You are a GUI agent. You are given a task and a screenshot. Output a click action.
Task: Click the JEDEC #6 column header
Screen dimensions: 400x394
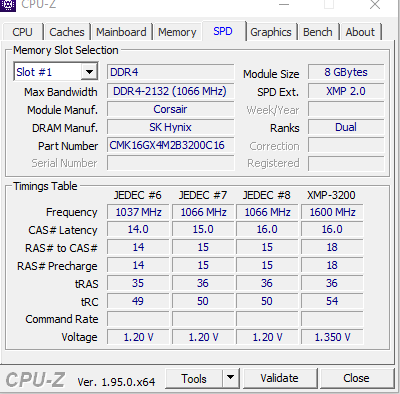tap(138, 195)
